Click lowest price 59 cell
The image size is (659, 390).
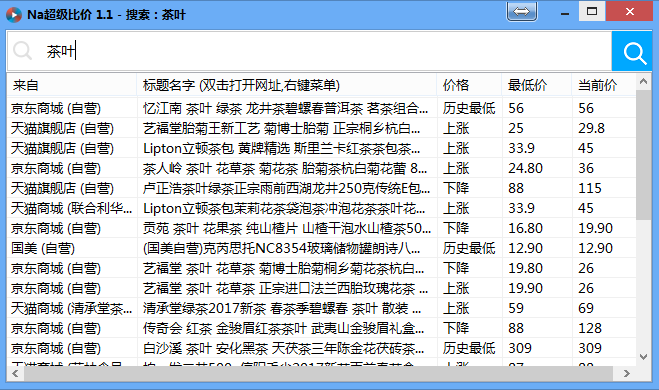(516, 308)
